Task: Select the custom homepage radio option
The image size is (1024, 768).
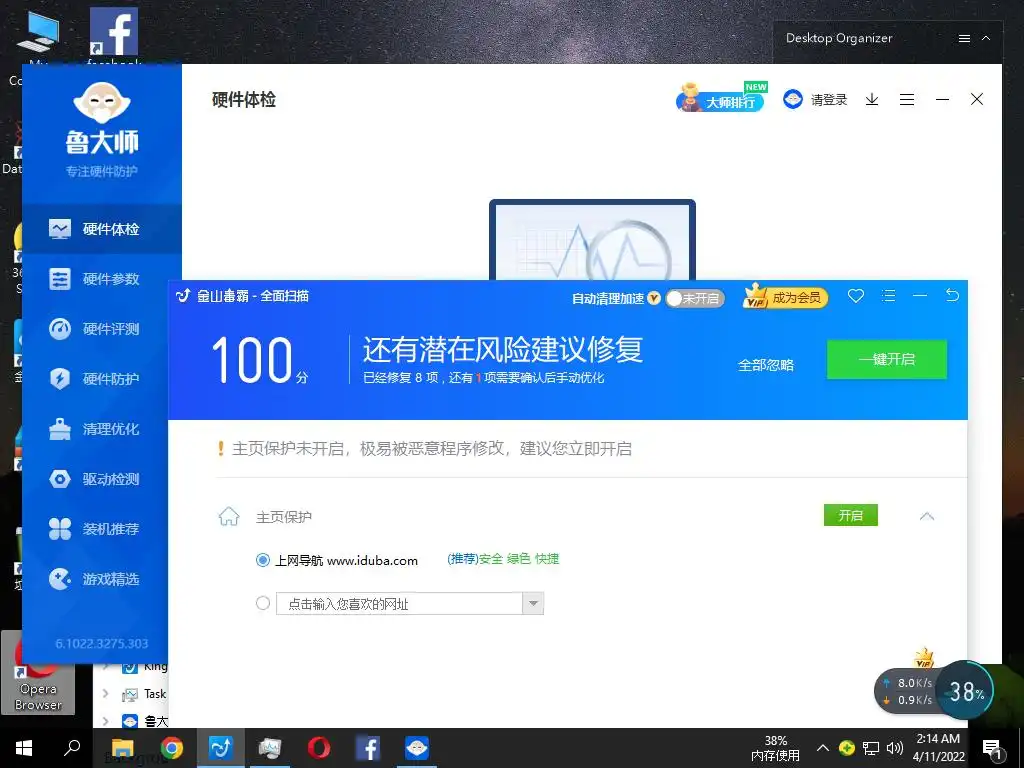Action: tap(263, 603)
